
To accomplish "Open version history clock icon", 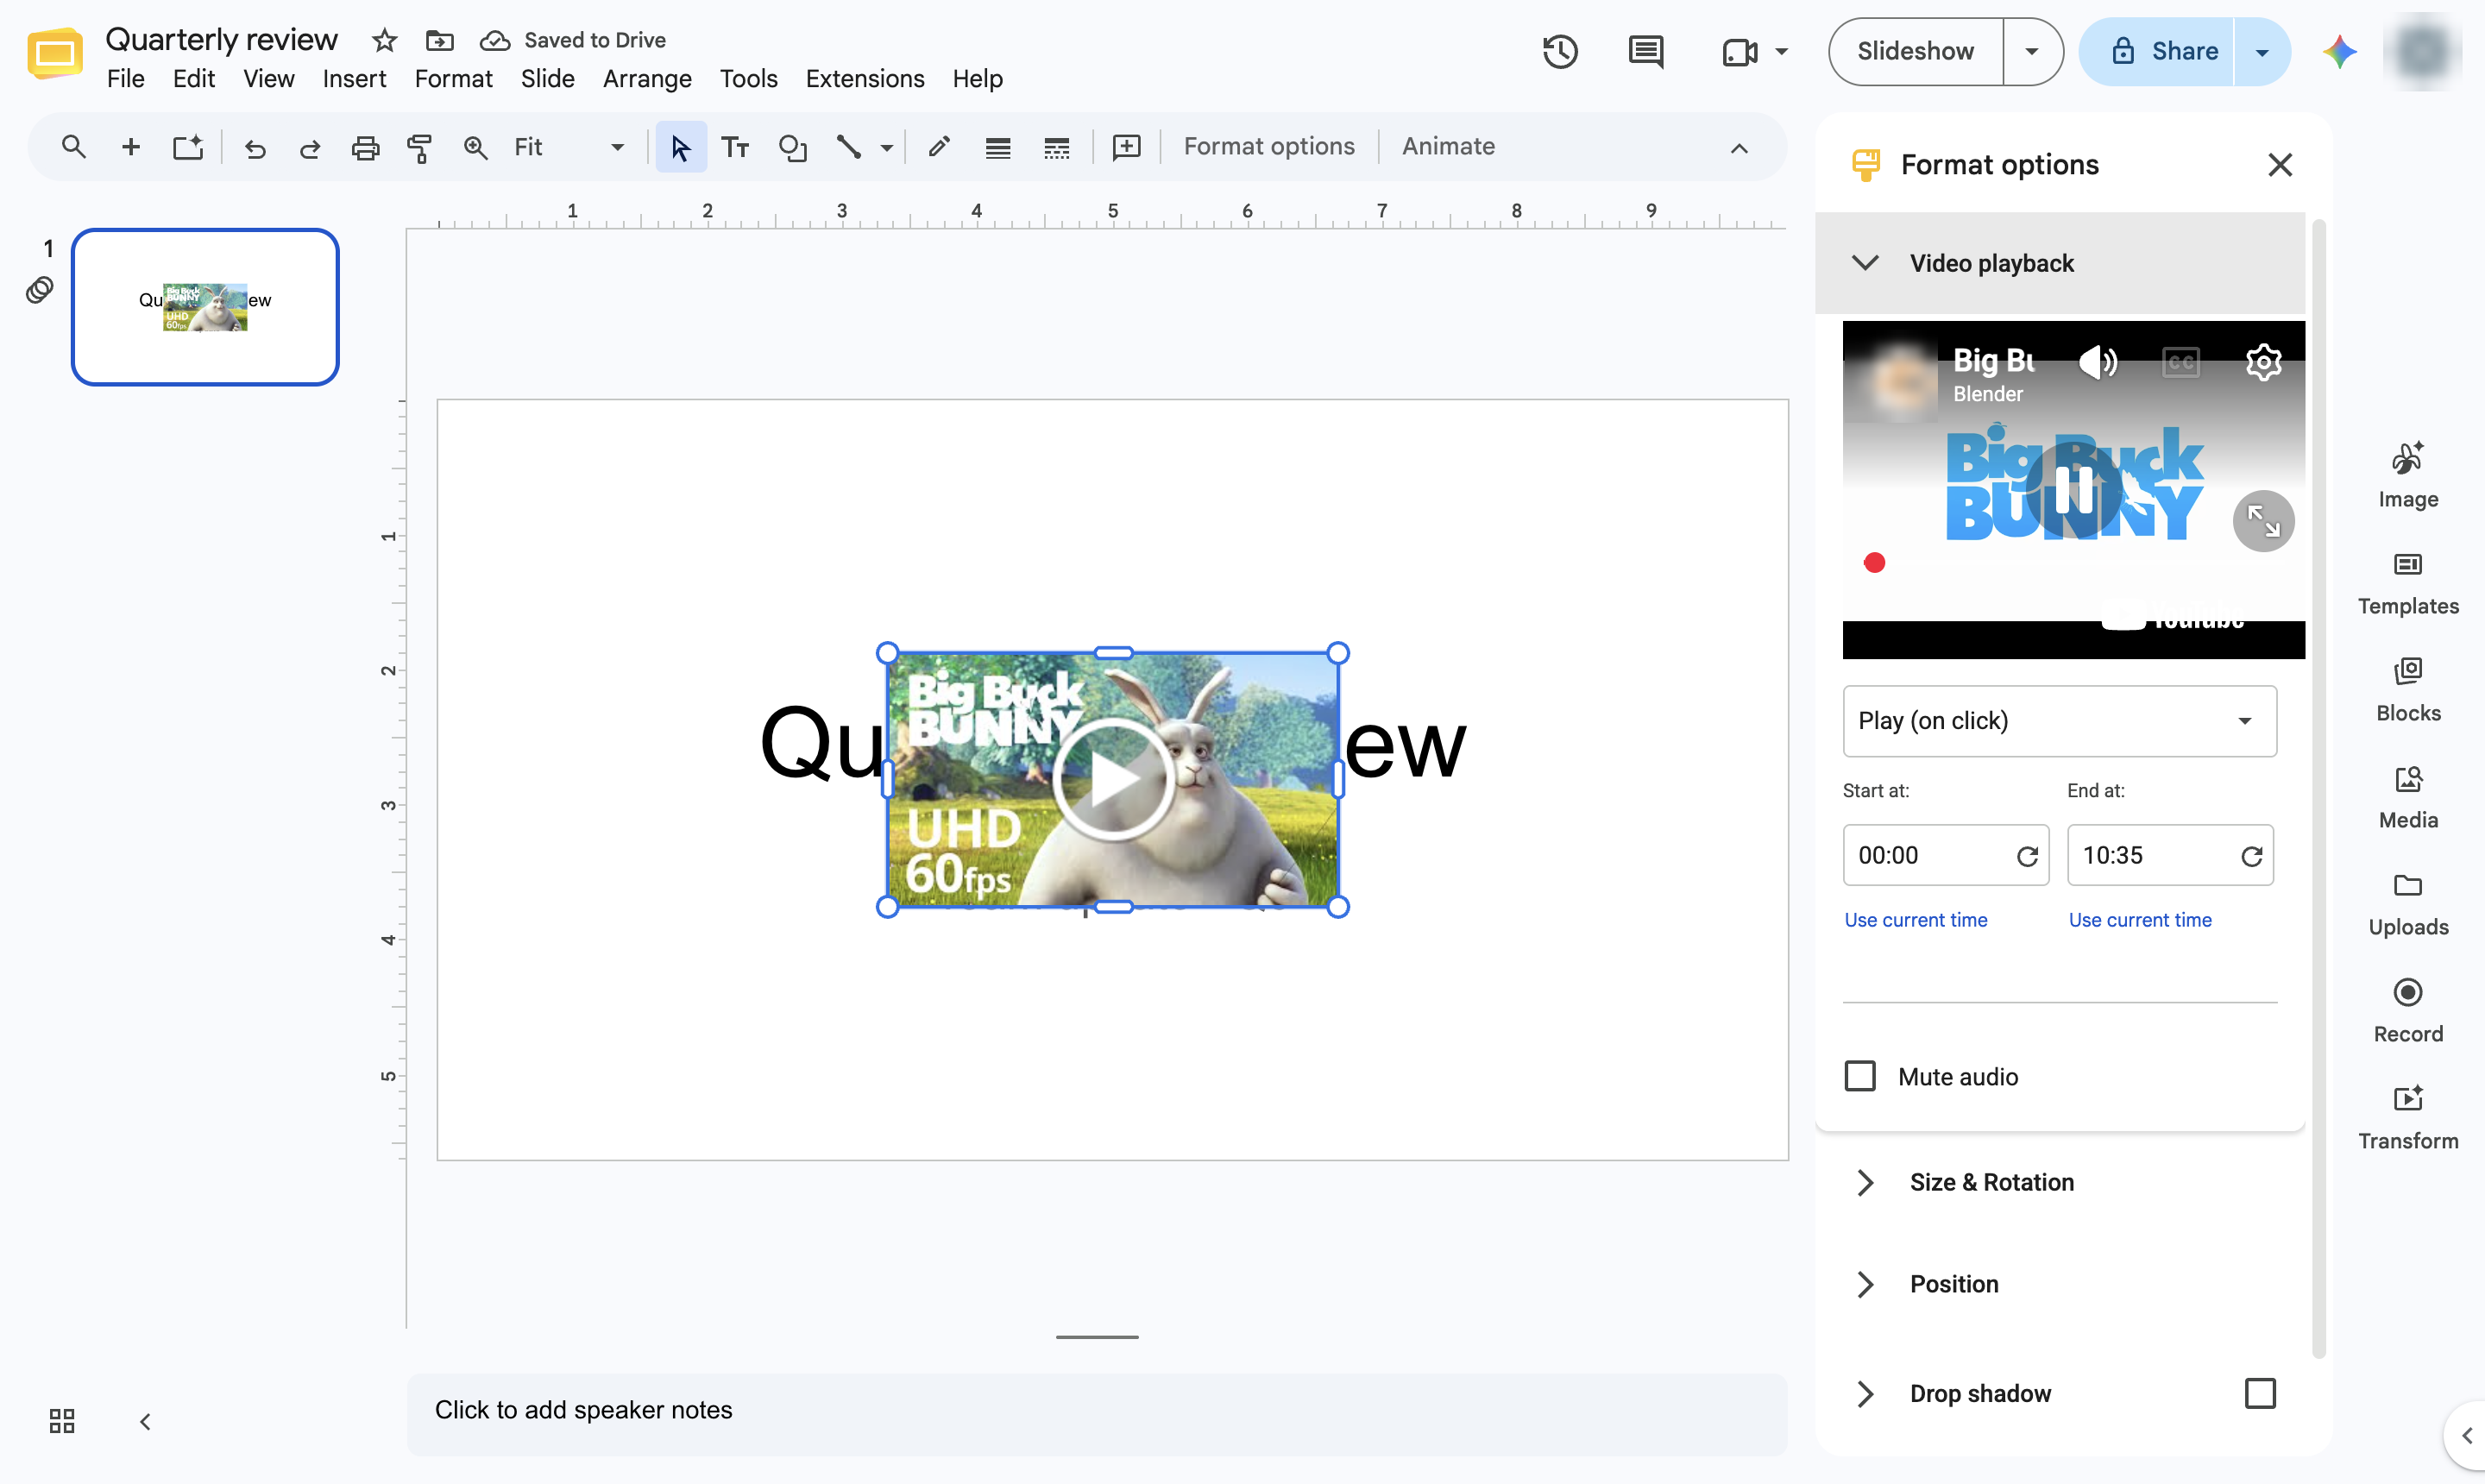I will (1560, 51).
